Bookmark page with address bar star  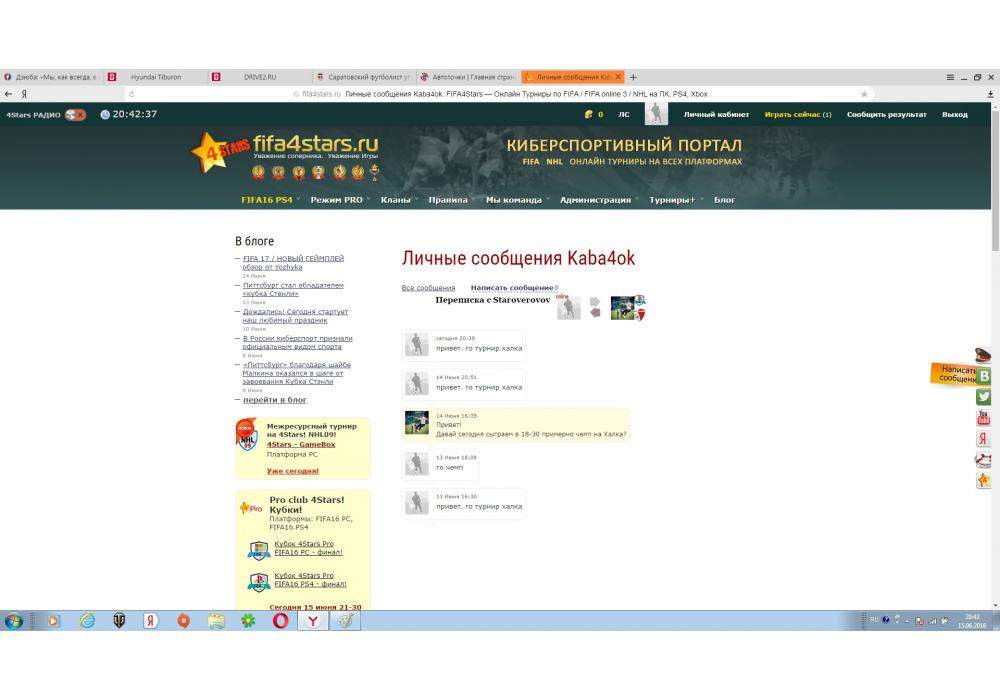864,94
